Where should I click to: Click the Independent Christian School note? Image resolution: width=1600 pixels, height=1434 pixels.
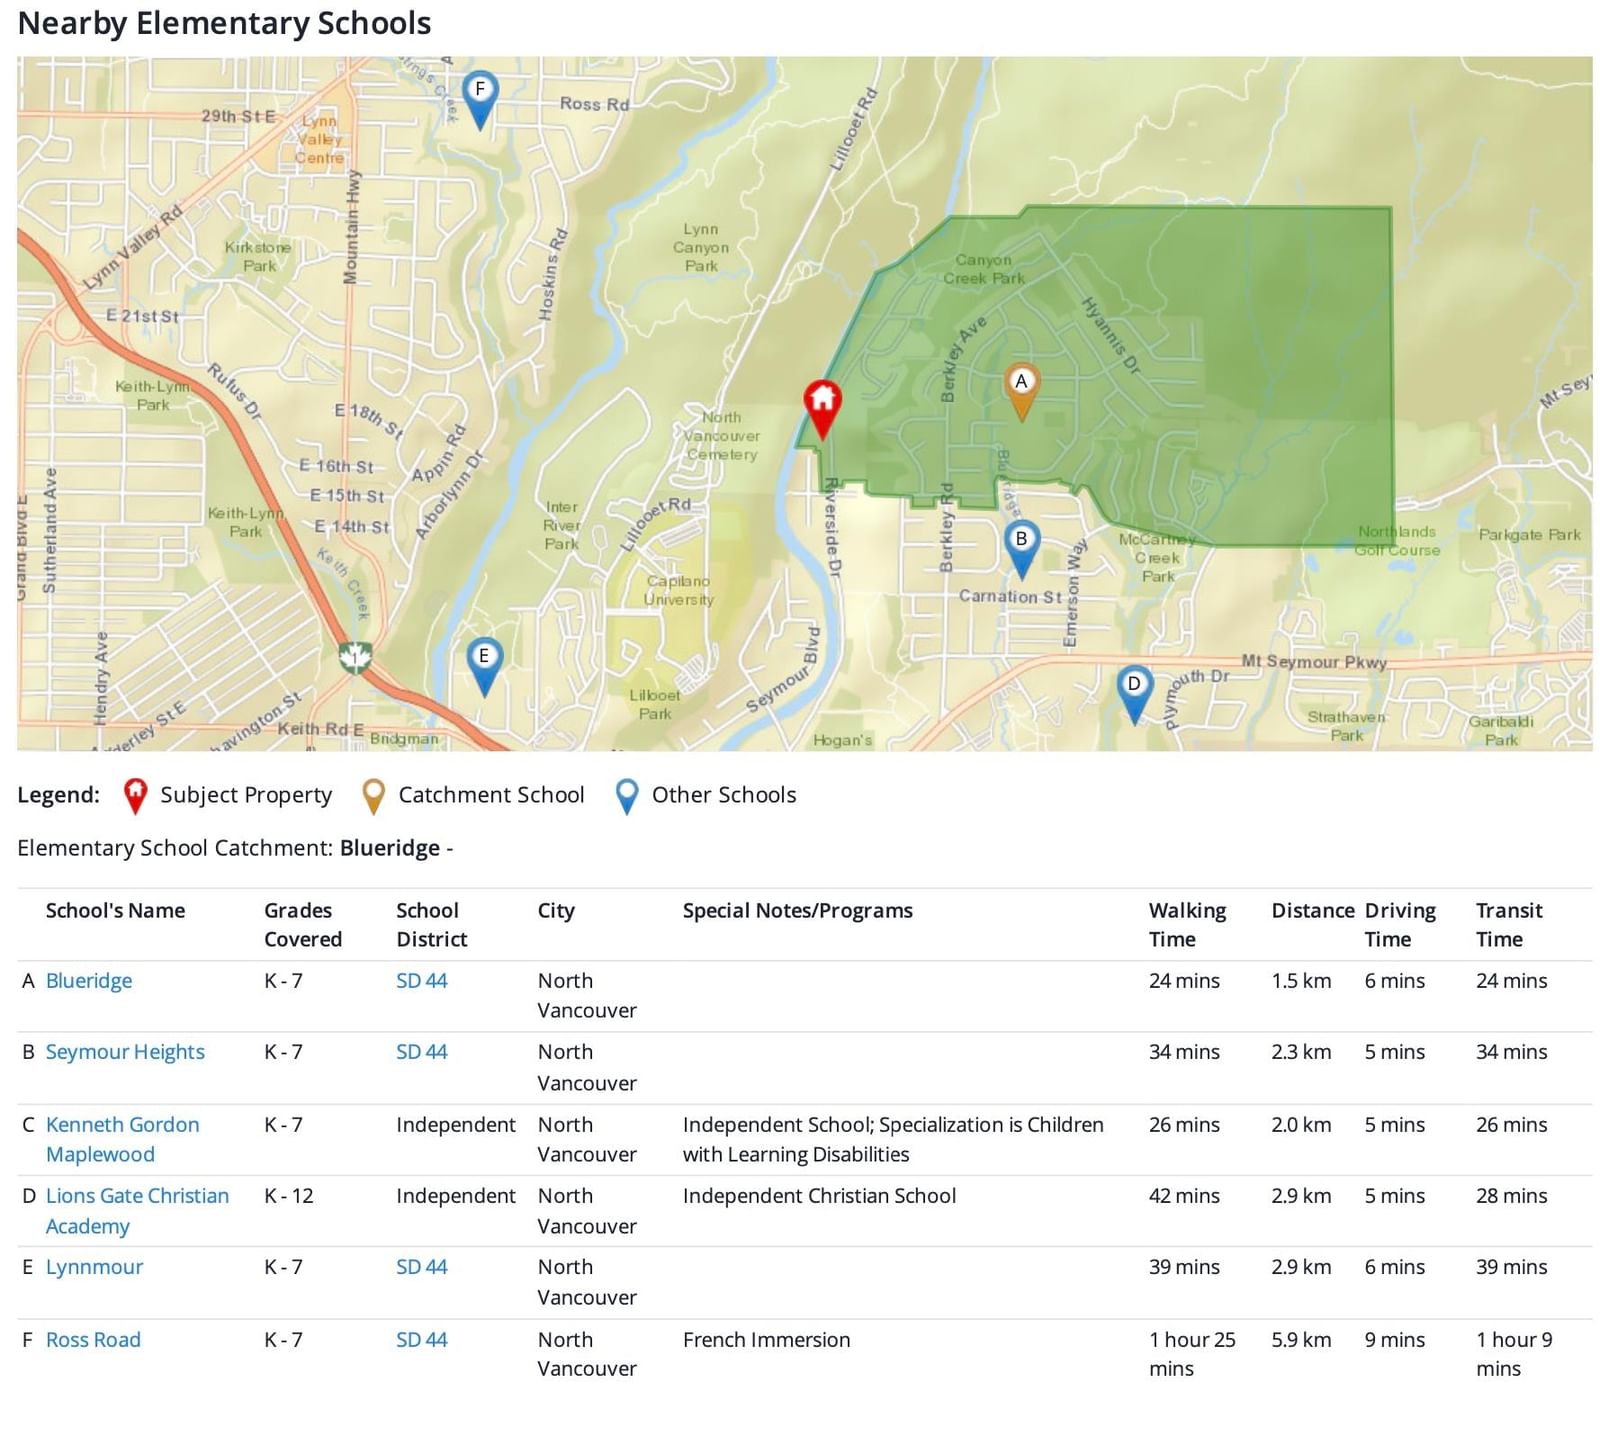[x=819, y=1196]
